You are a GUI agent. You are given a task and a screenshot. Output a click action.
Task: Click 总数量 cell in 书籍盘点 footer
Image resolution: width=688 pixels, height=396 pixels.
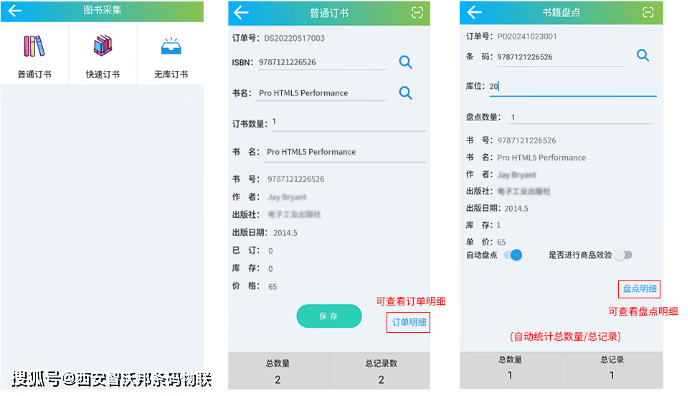(510, 370)
